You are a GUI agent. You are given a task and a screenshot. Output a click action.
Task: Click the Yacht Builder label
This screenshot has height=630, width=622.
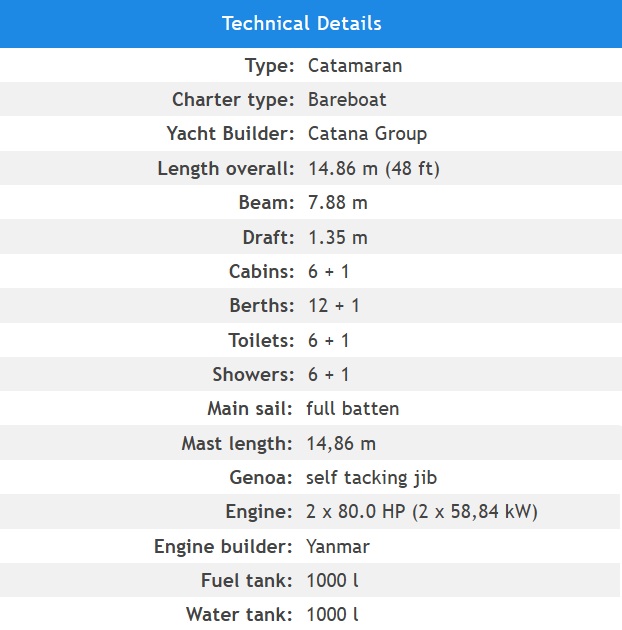point(231,134)
